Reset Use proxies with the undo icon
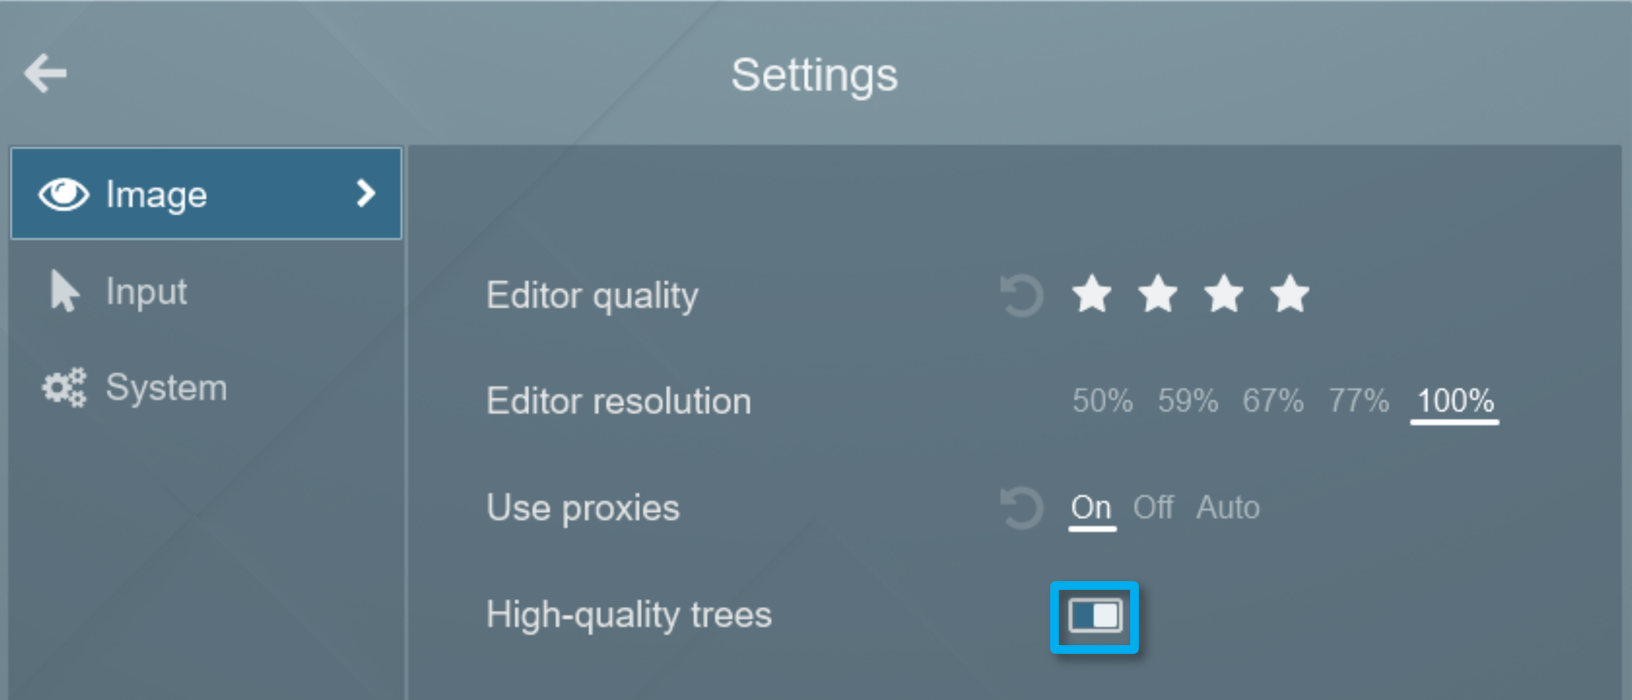This screenshot has height=700, width=1632. (1020, 507)
